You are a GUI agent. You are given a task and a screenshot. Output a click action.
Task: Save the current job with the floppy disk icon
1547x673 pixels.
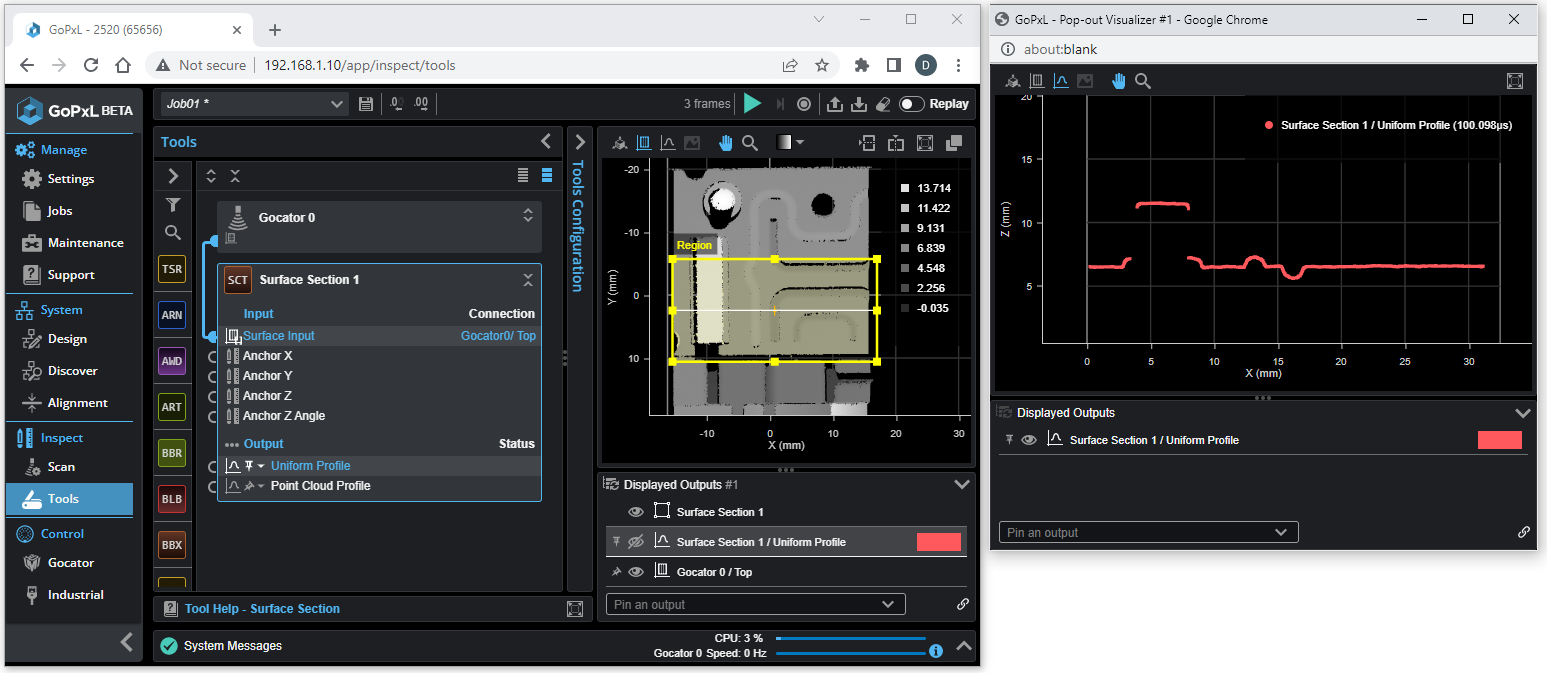pos(366,104)
